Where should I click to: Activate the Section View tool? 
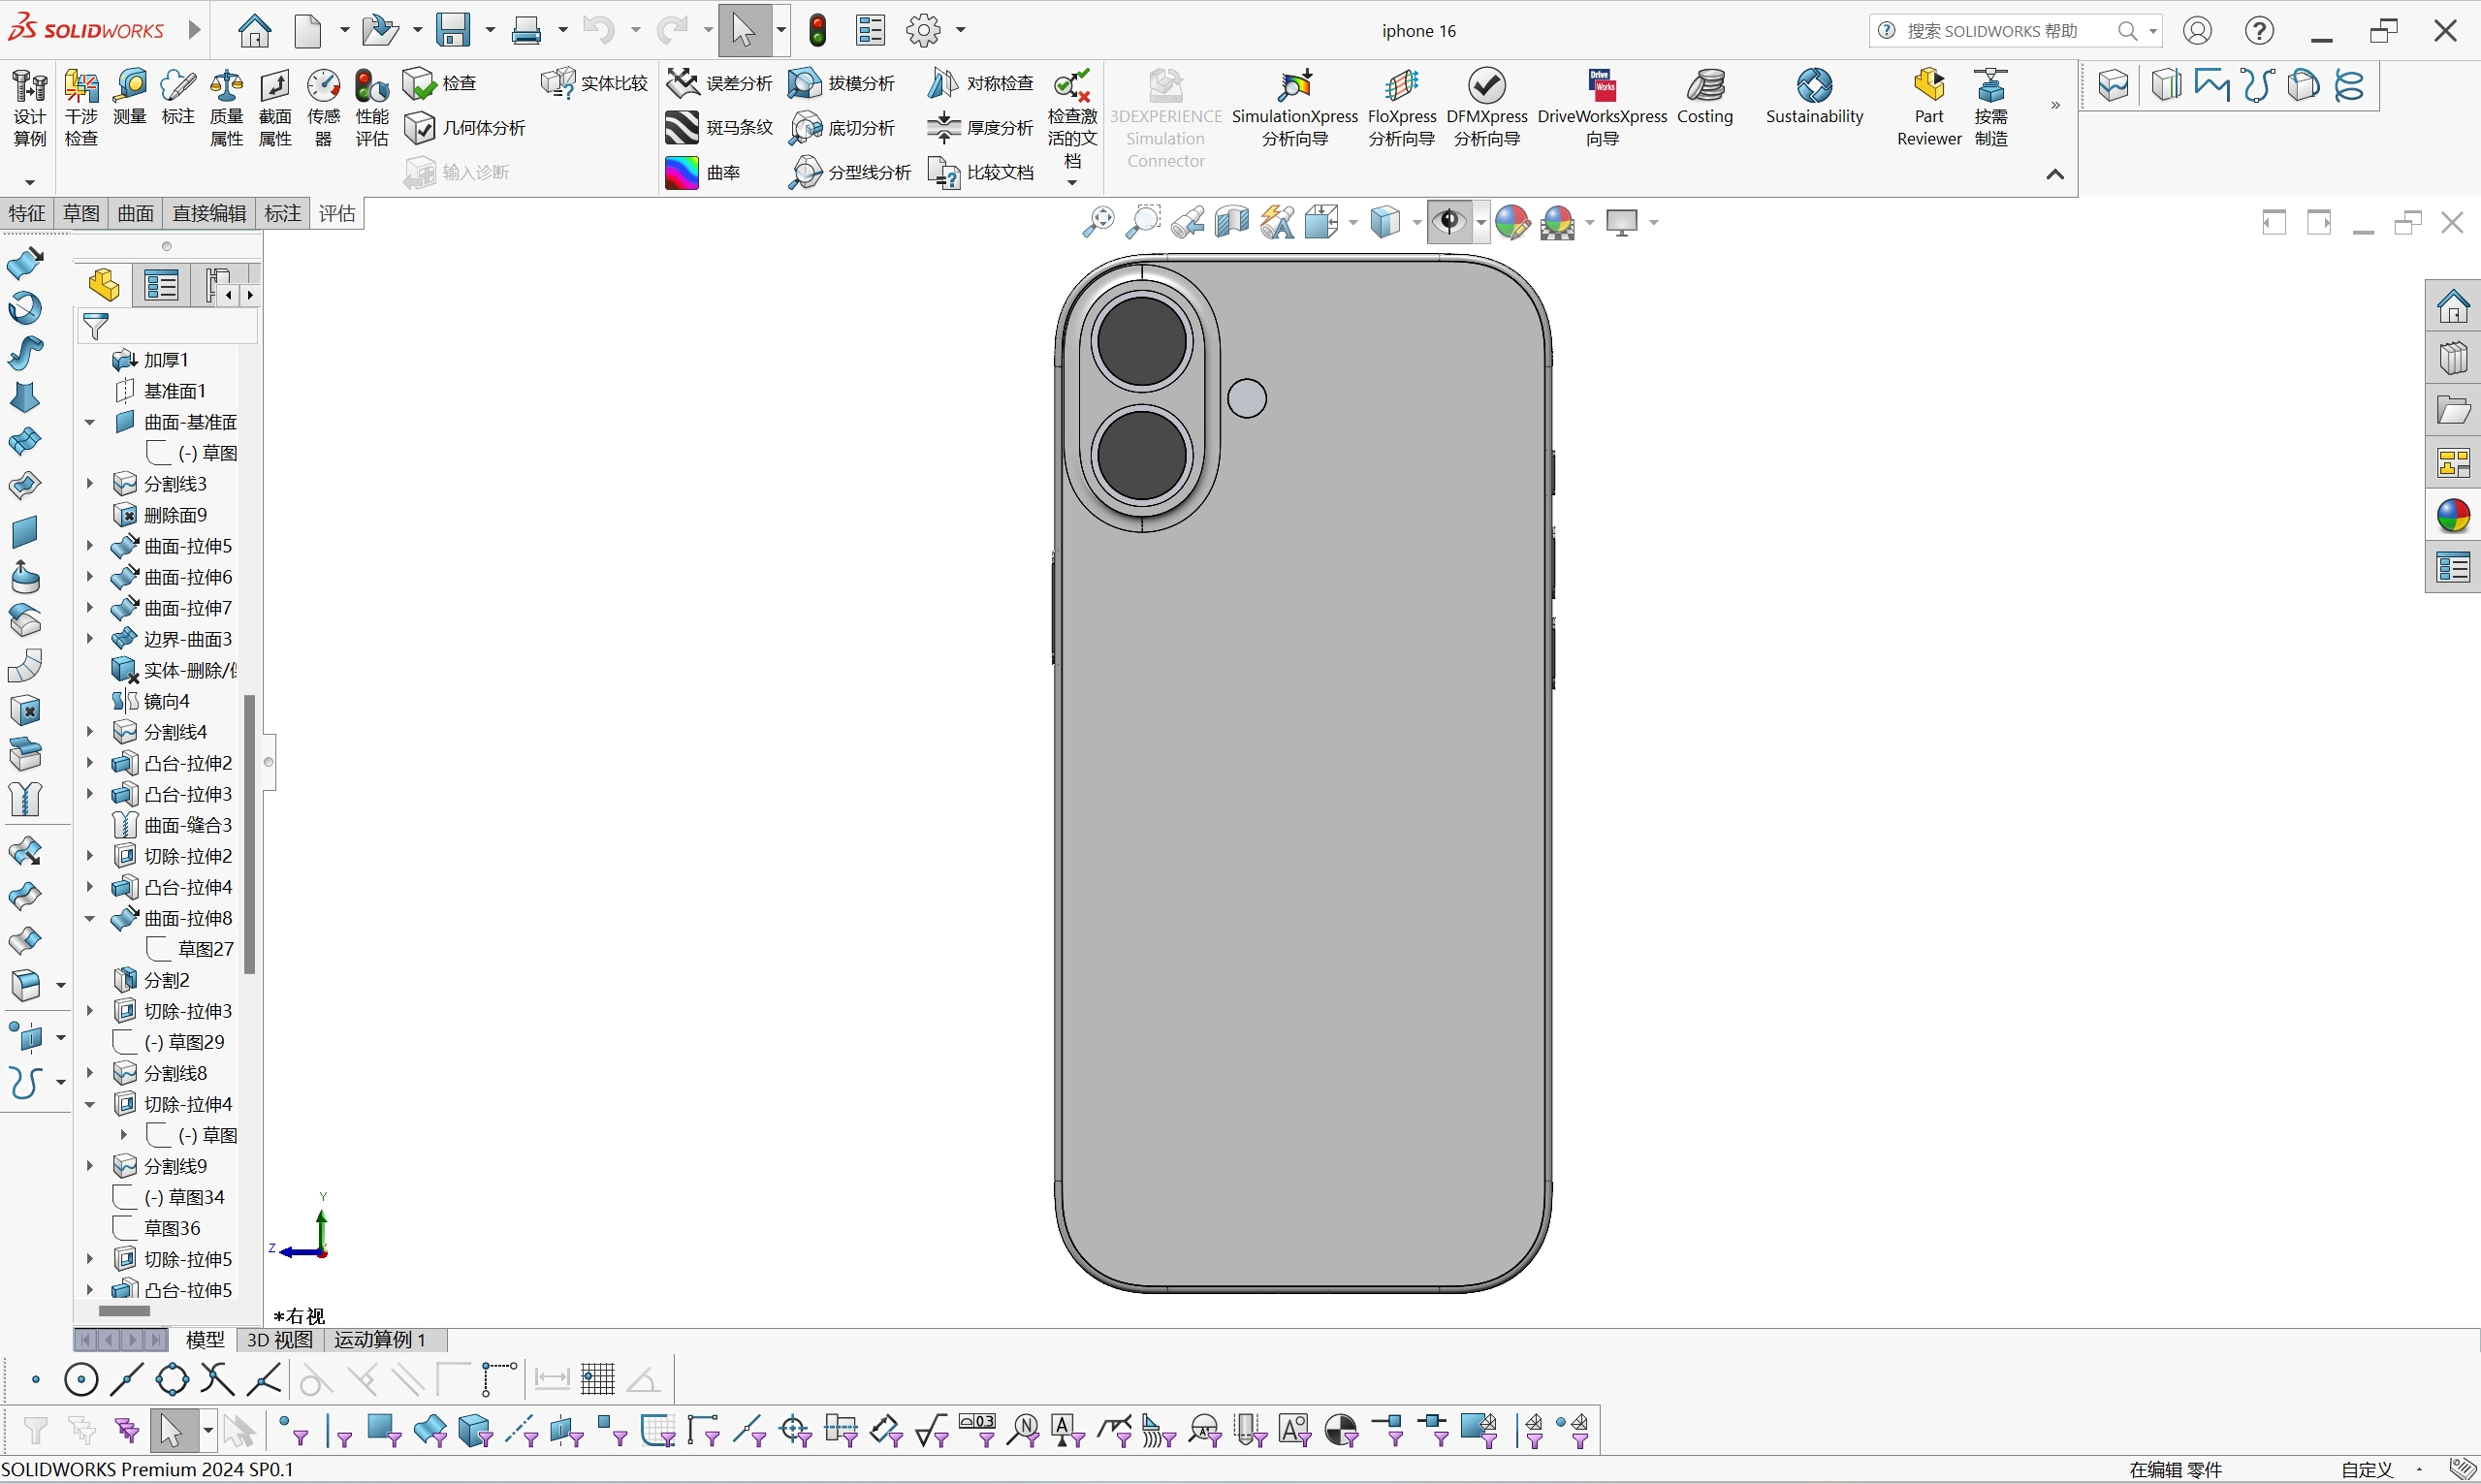pyautogui.click(x=1230, y=222)
